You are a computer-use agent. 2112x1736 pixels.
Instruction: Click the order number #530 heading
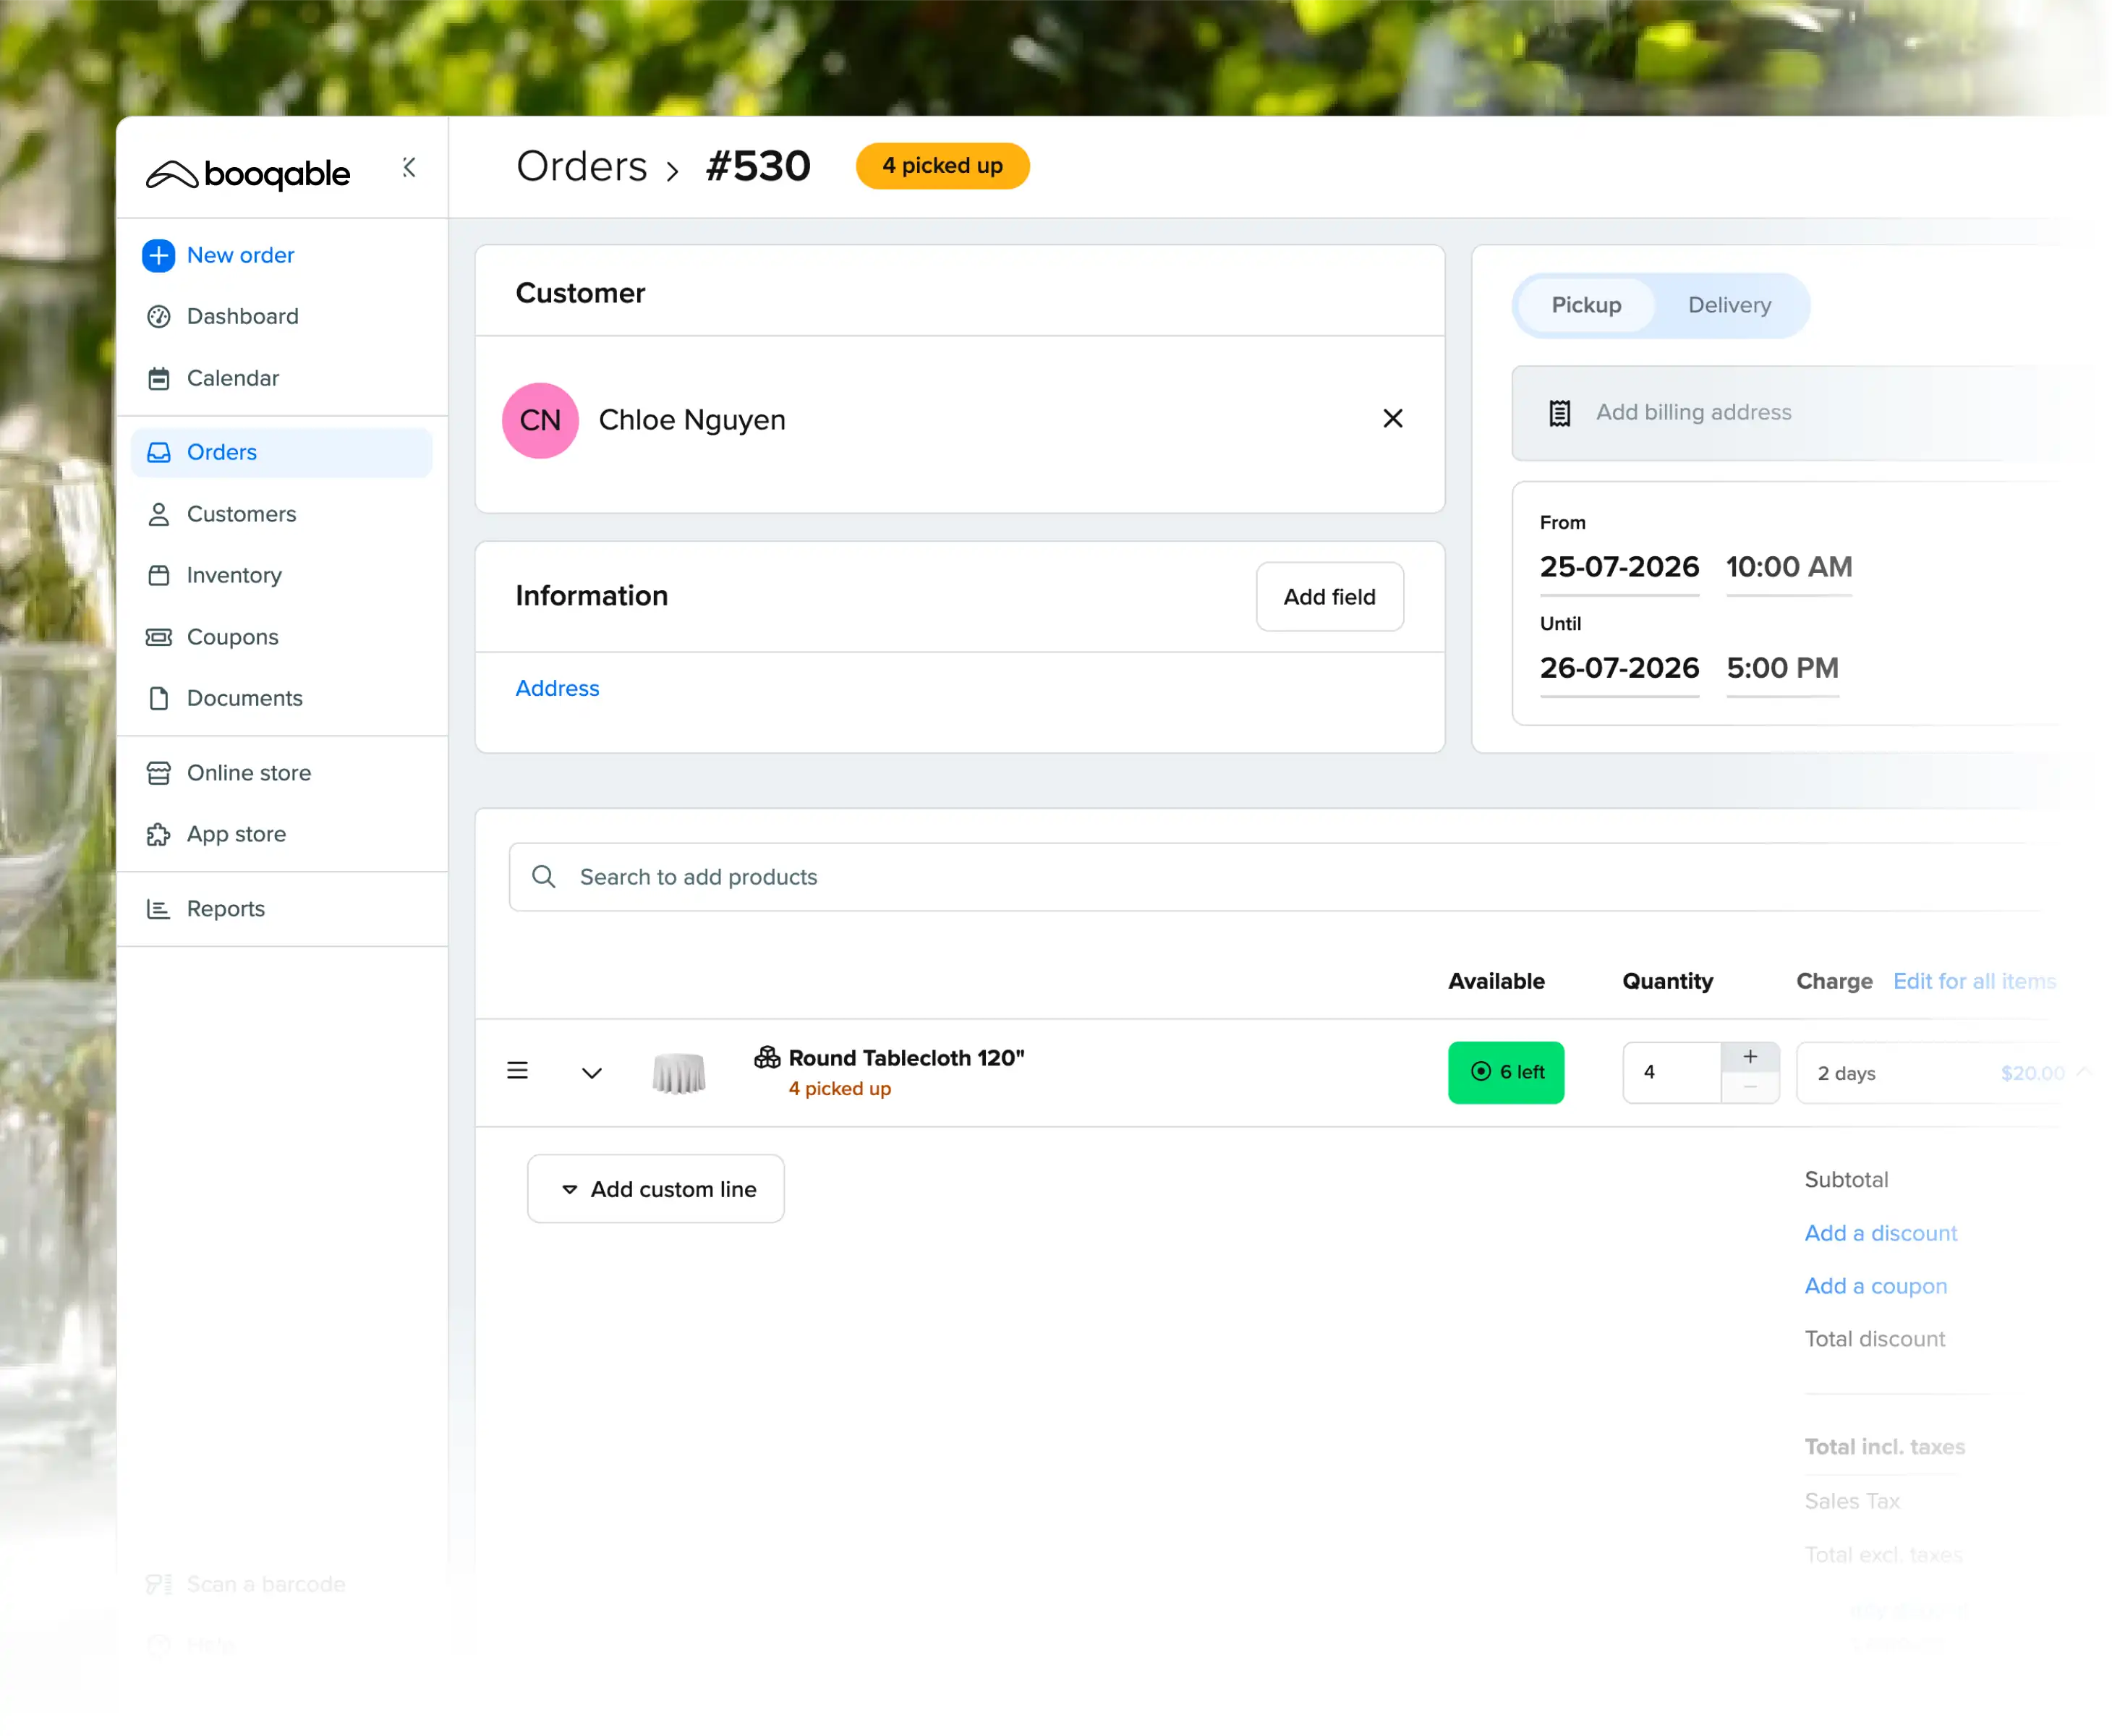(x=758, y=166)
